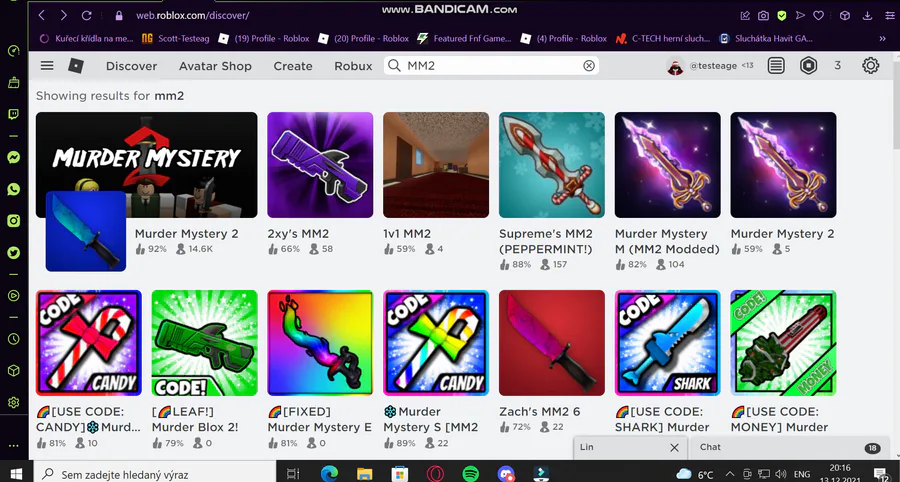Take a snapshot with the camera icon
Viewport: 900px width, 482px height.
click(763, 15)
